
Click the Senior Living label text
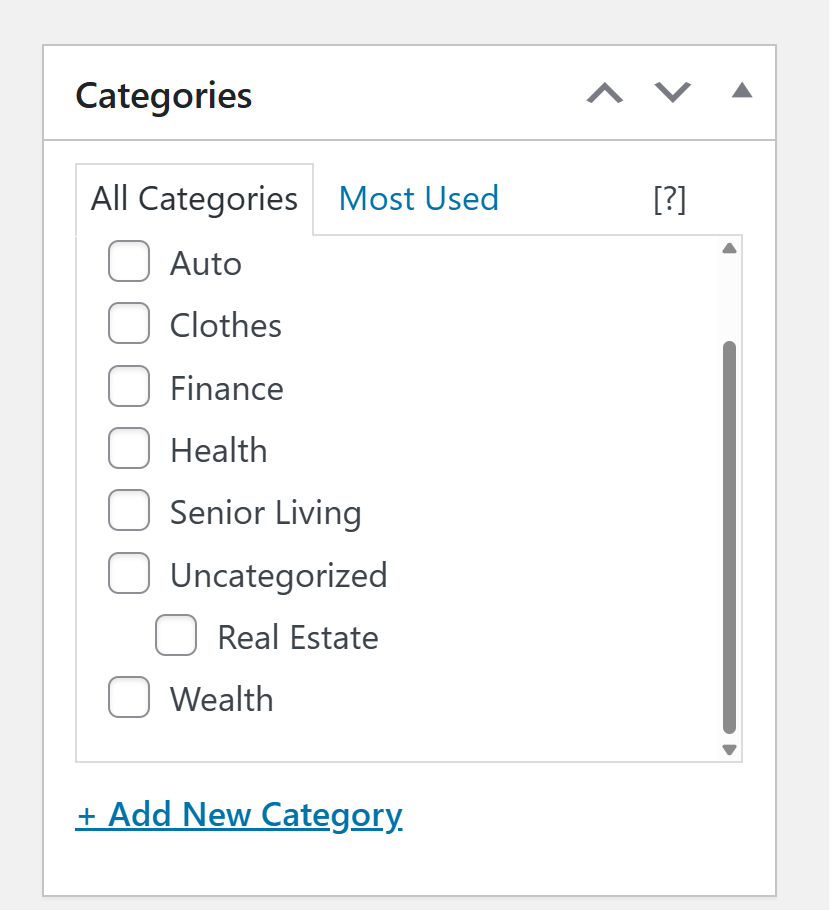click(x=265, y=513)
